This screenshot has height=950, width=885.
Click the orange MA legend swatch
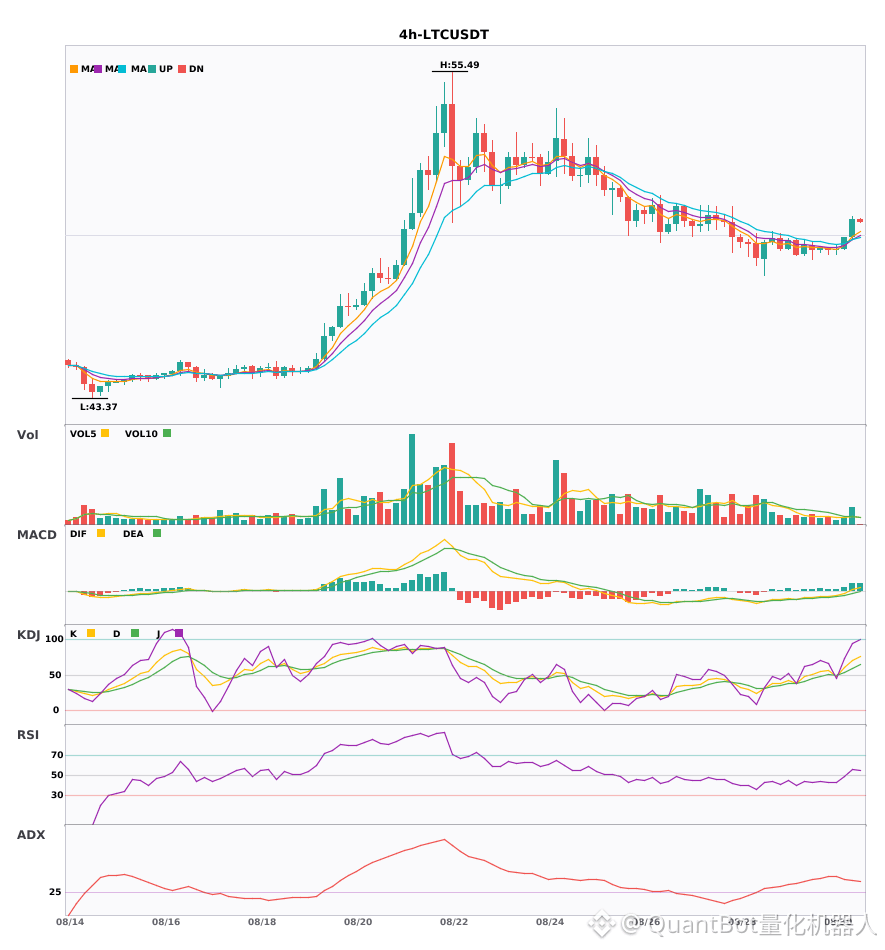coord(74,69)
